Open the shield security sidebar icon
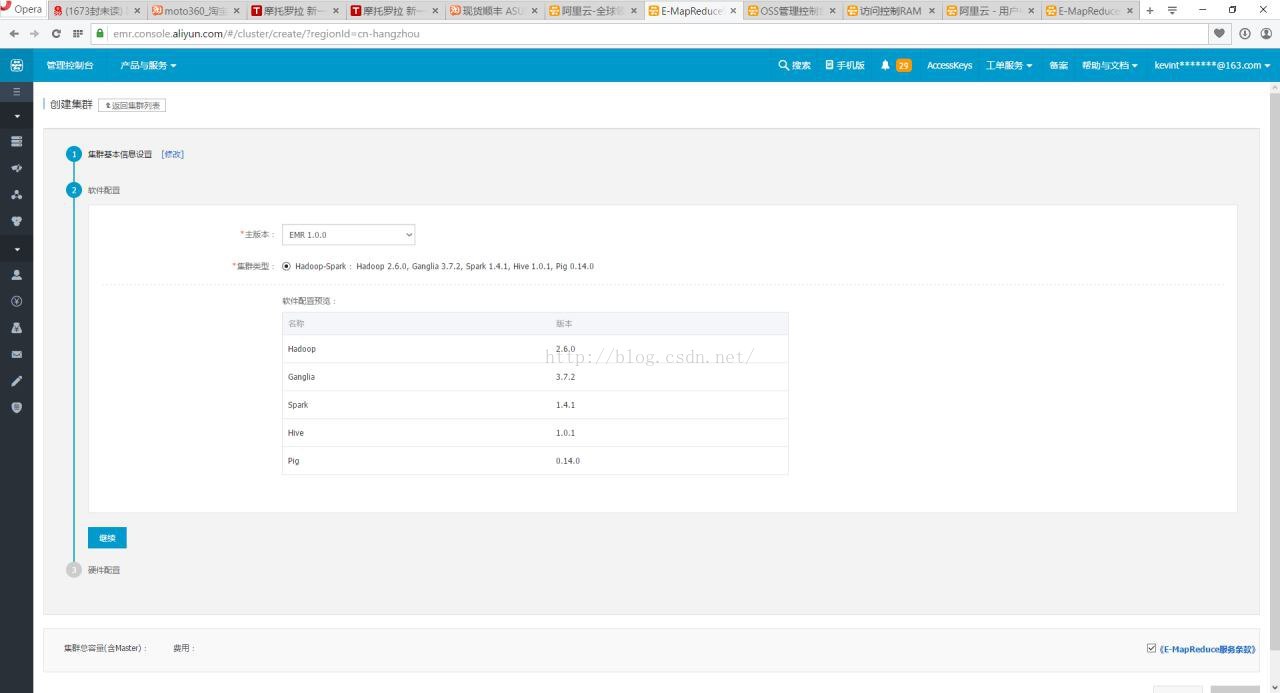This screenshot has width=1280, height=693. (16, 407)
